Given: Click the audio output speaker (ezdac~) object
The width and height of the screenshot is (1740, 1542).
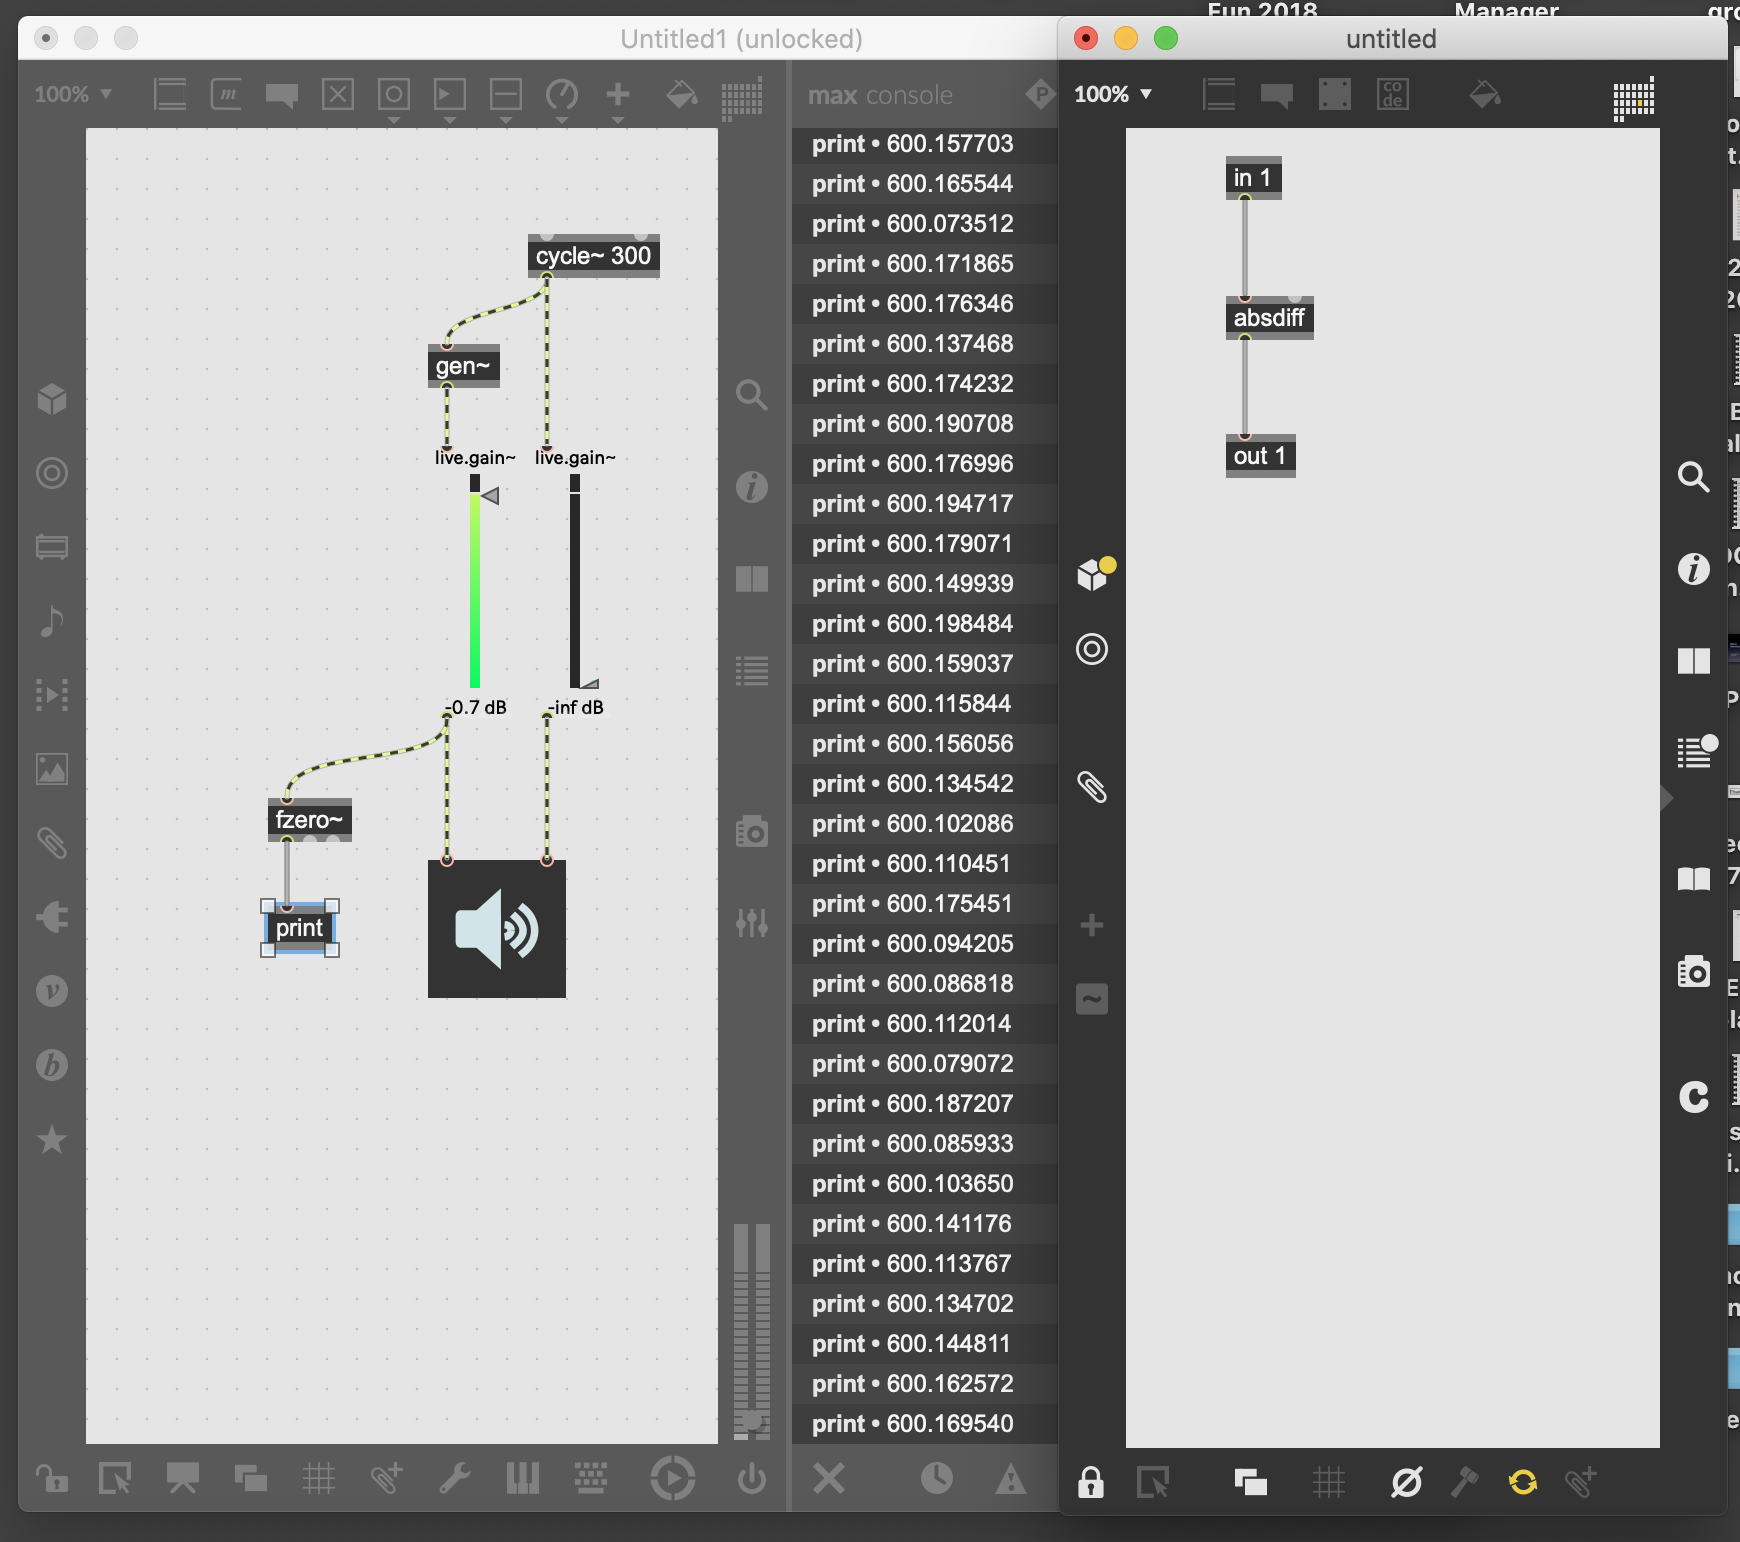Looking at the screenshot, I should click(x=497, y=928).
